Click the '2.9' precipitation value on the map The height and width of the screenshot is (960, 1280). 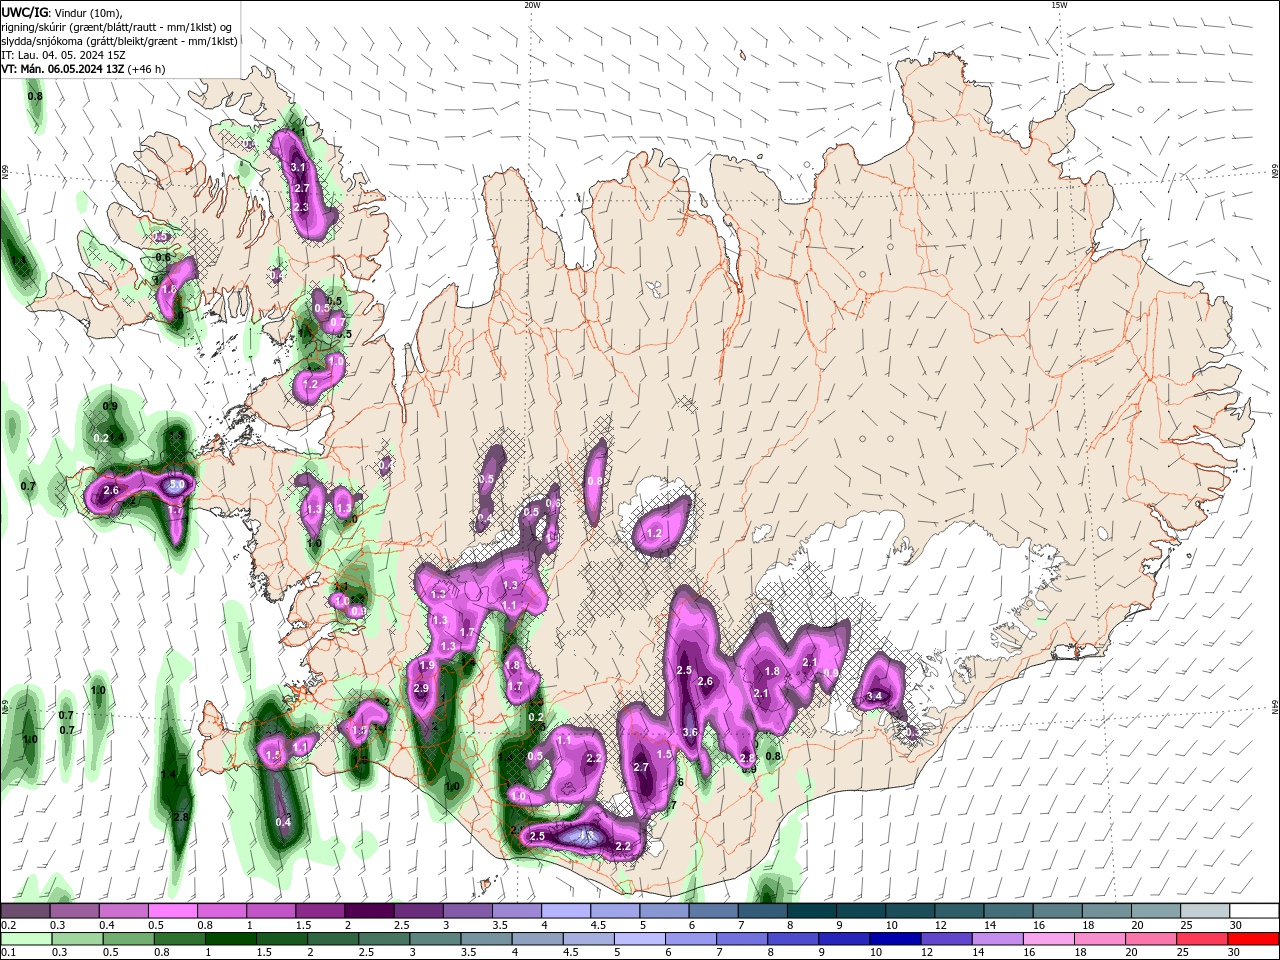point(421,688)
